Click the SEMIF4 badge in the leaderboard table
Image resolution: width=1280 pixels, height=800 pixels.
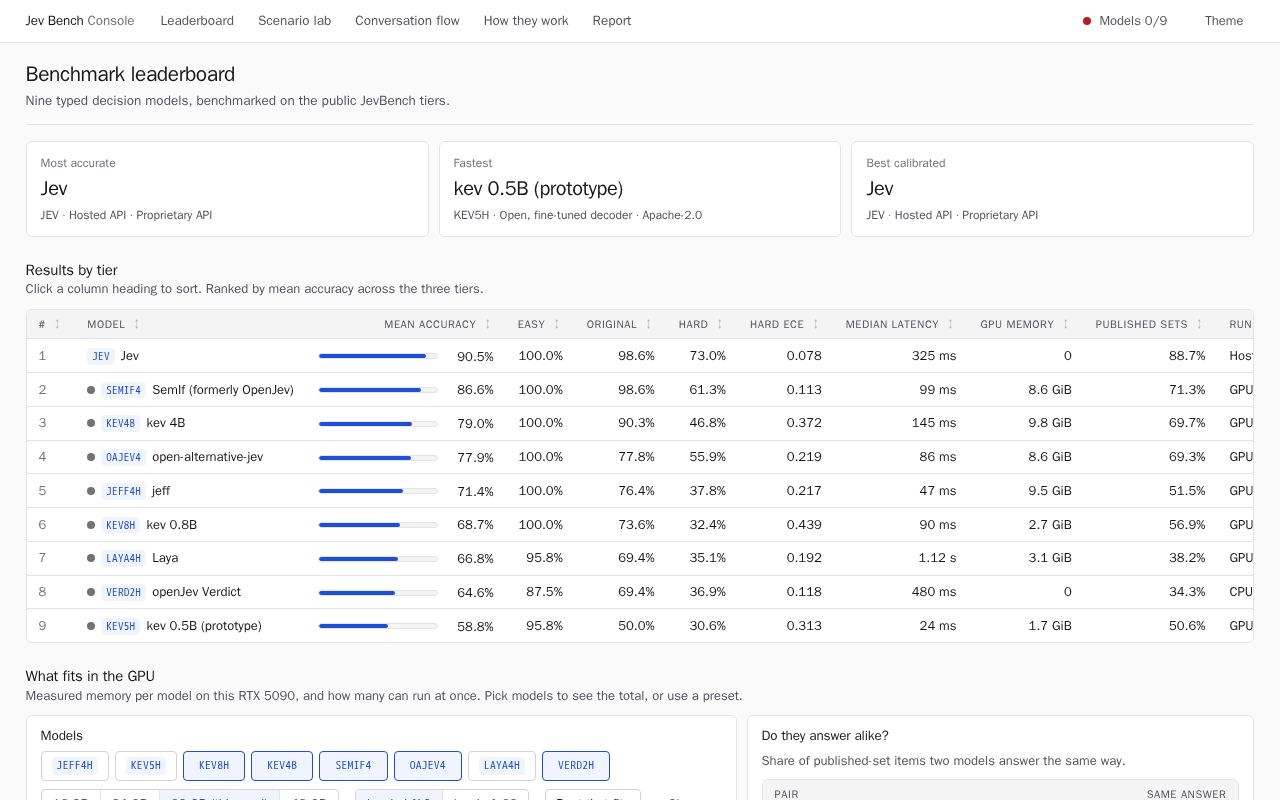[x=124, y=390]
